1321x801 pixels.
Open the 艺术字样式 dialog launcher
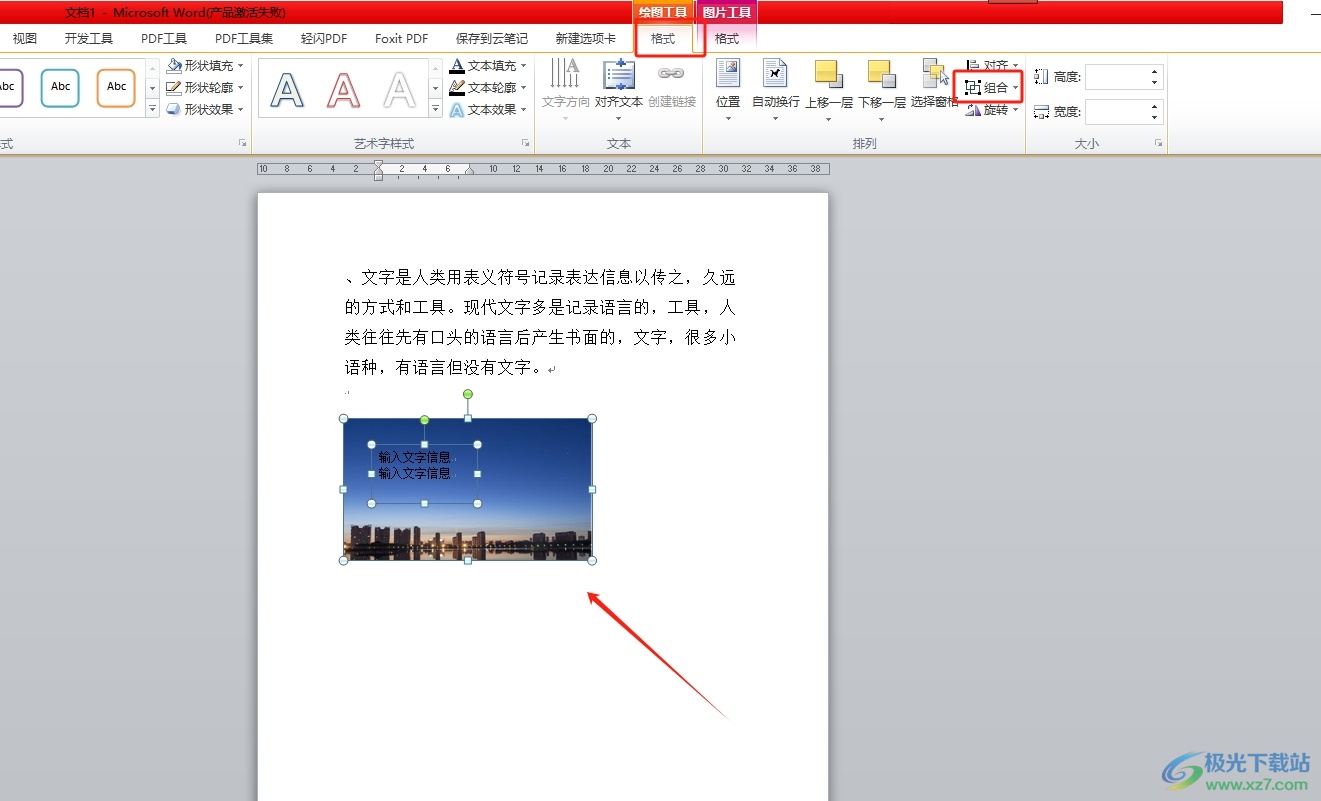pos(526,144)
